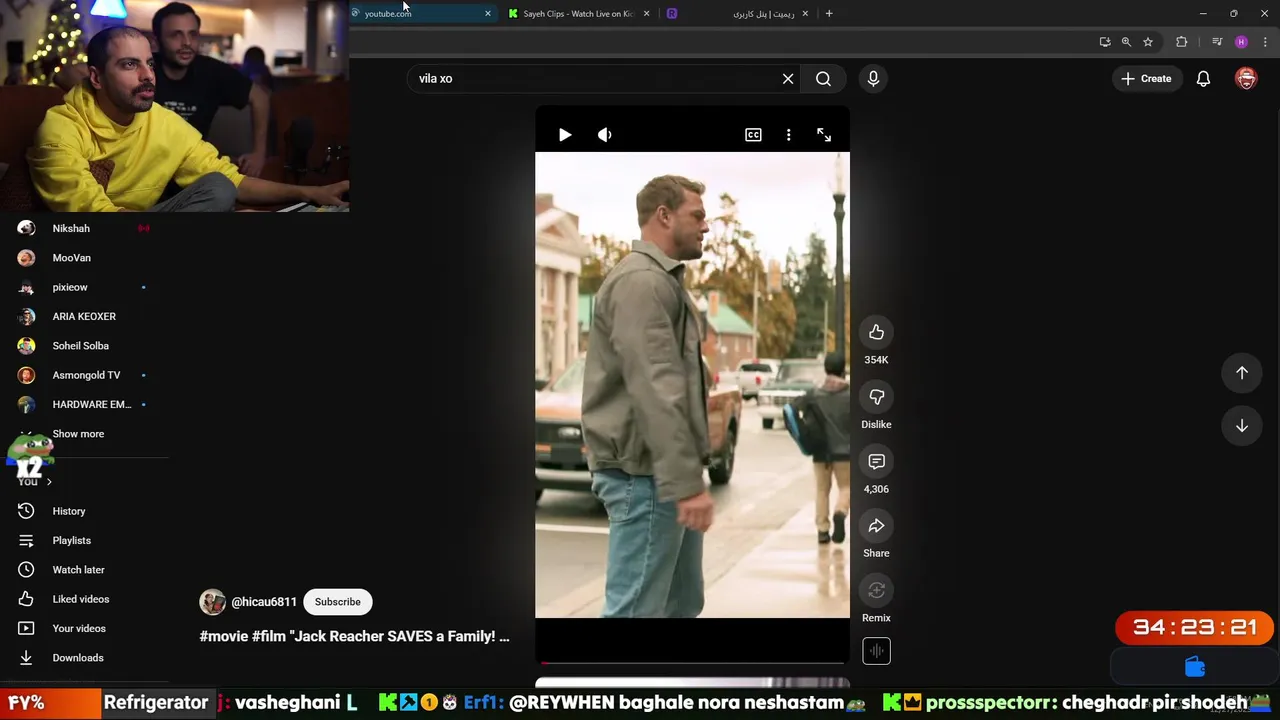This screenshot has width=1280, height=720.
Task: Like the Short with 354K likes
Action: [876, 332]
